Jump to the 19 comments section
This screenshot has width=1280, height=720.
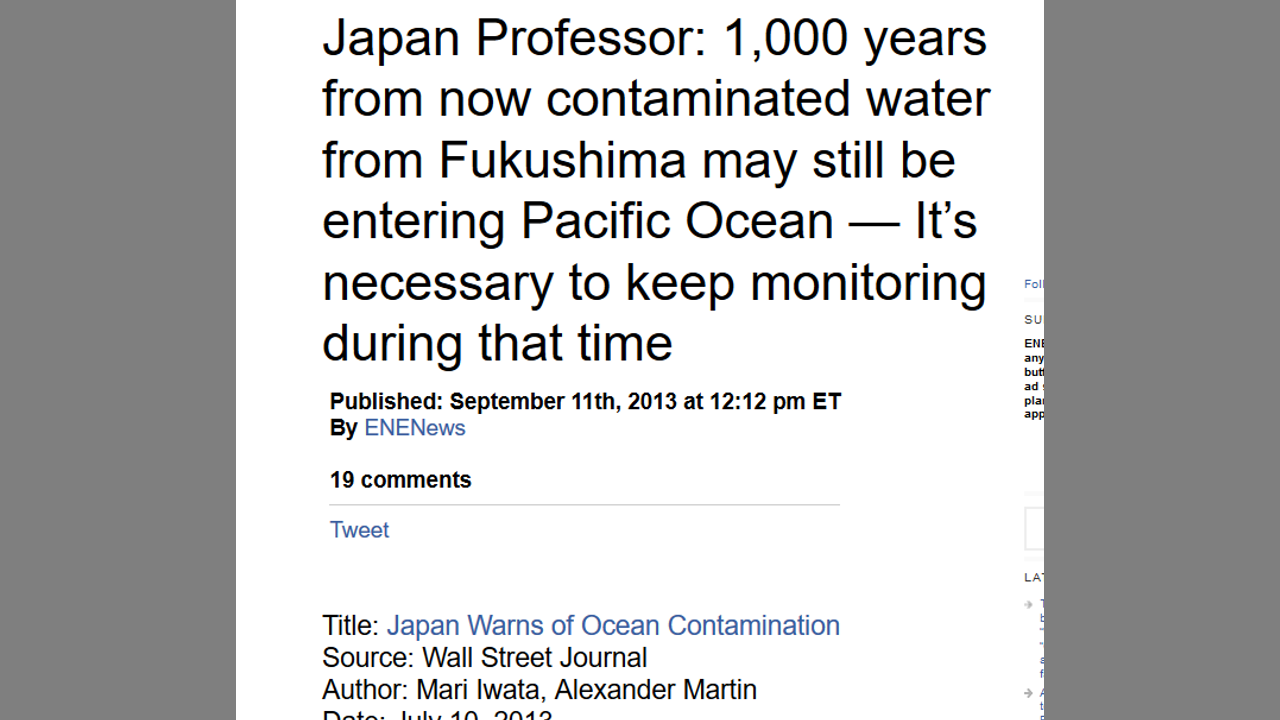400,480
